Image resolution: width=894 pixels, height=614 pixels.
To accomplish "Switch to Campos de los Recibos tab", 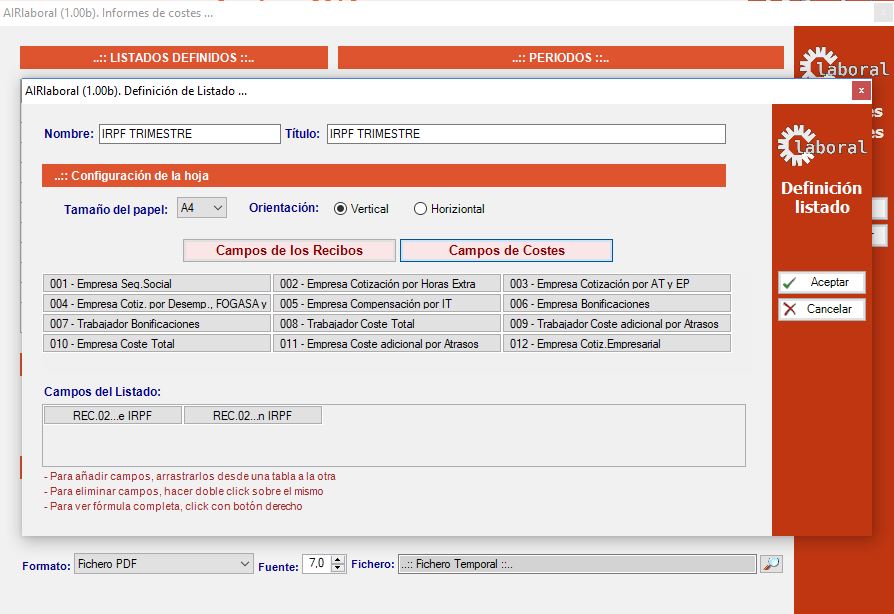I will click(x=290, y=250).
